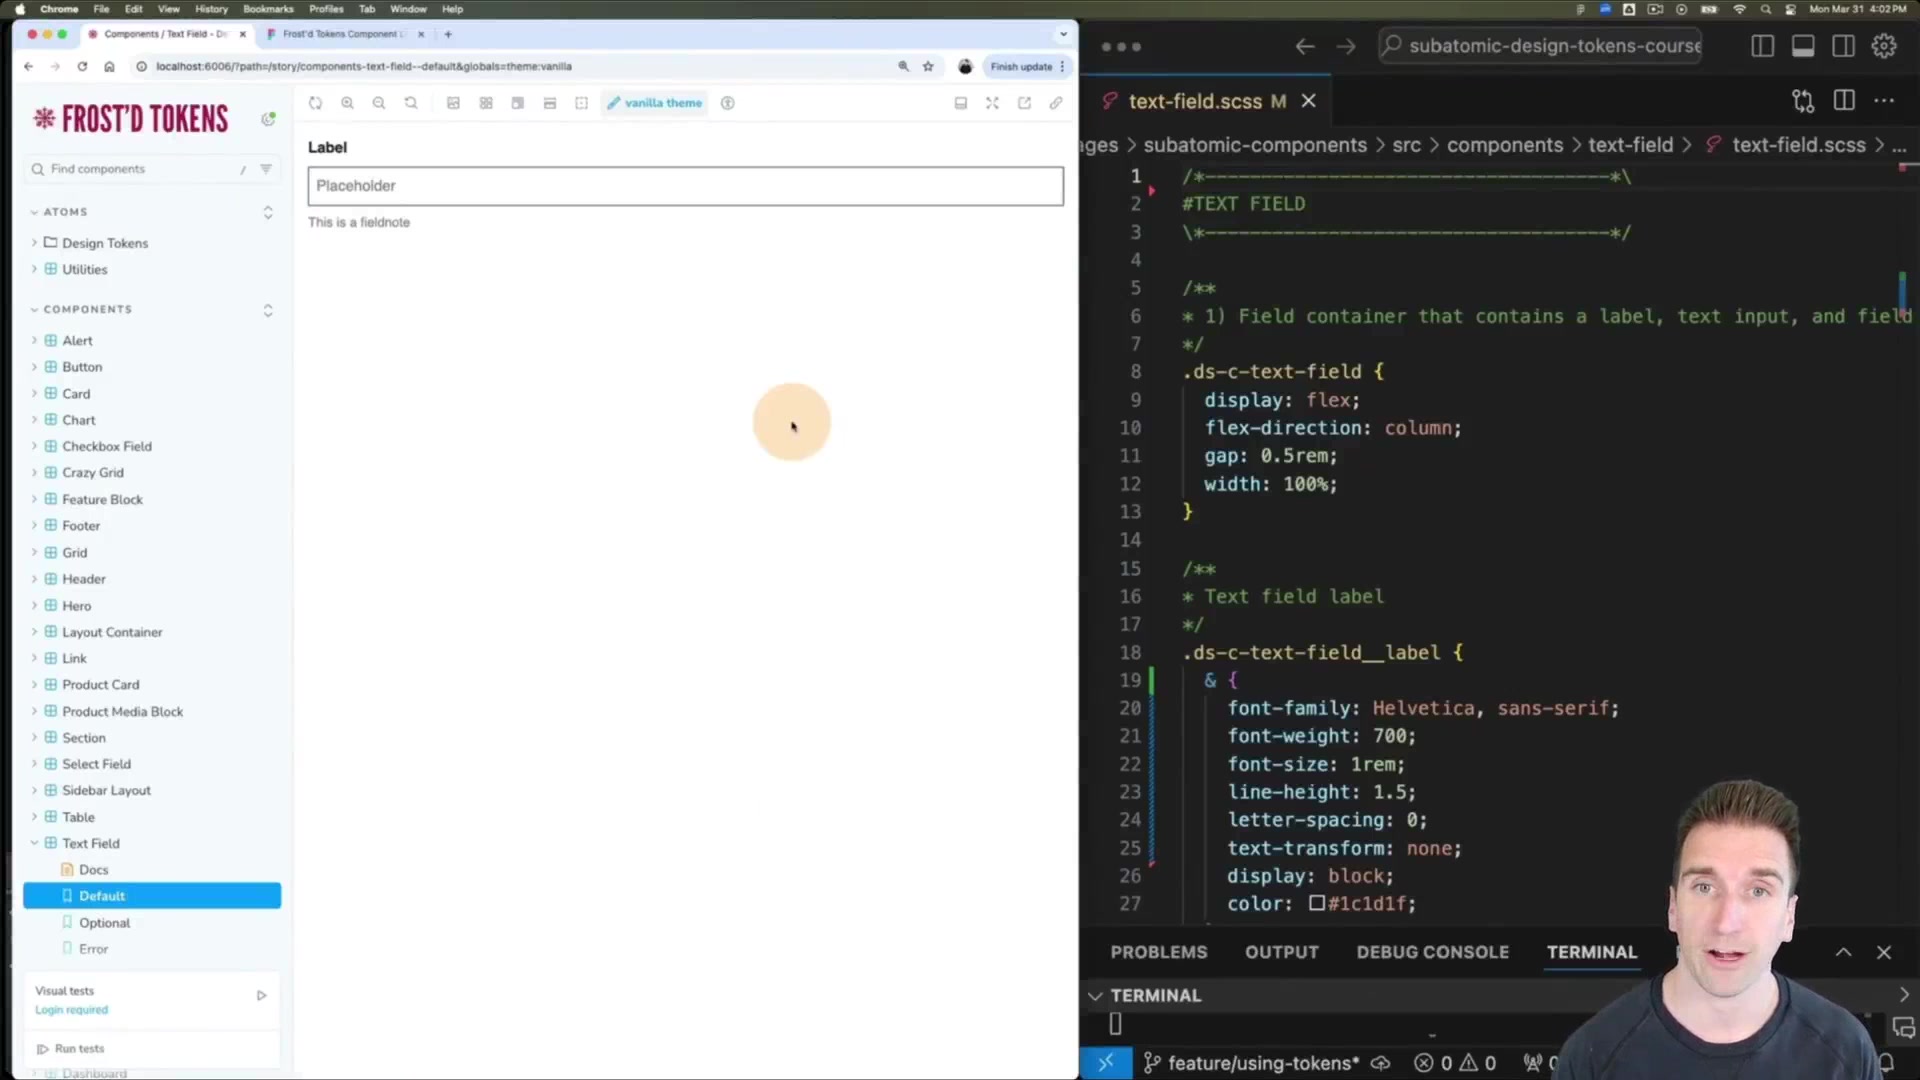Click the subatomic-design-tokens-course search box
This screenshot has height=1080, width=1920.
pyautogui.click(x=1540, y=46)
